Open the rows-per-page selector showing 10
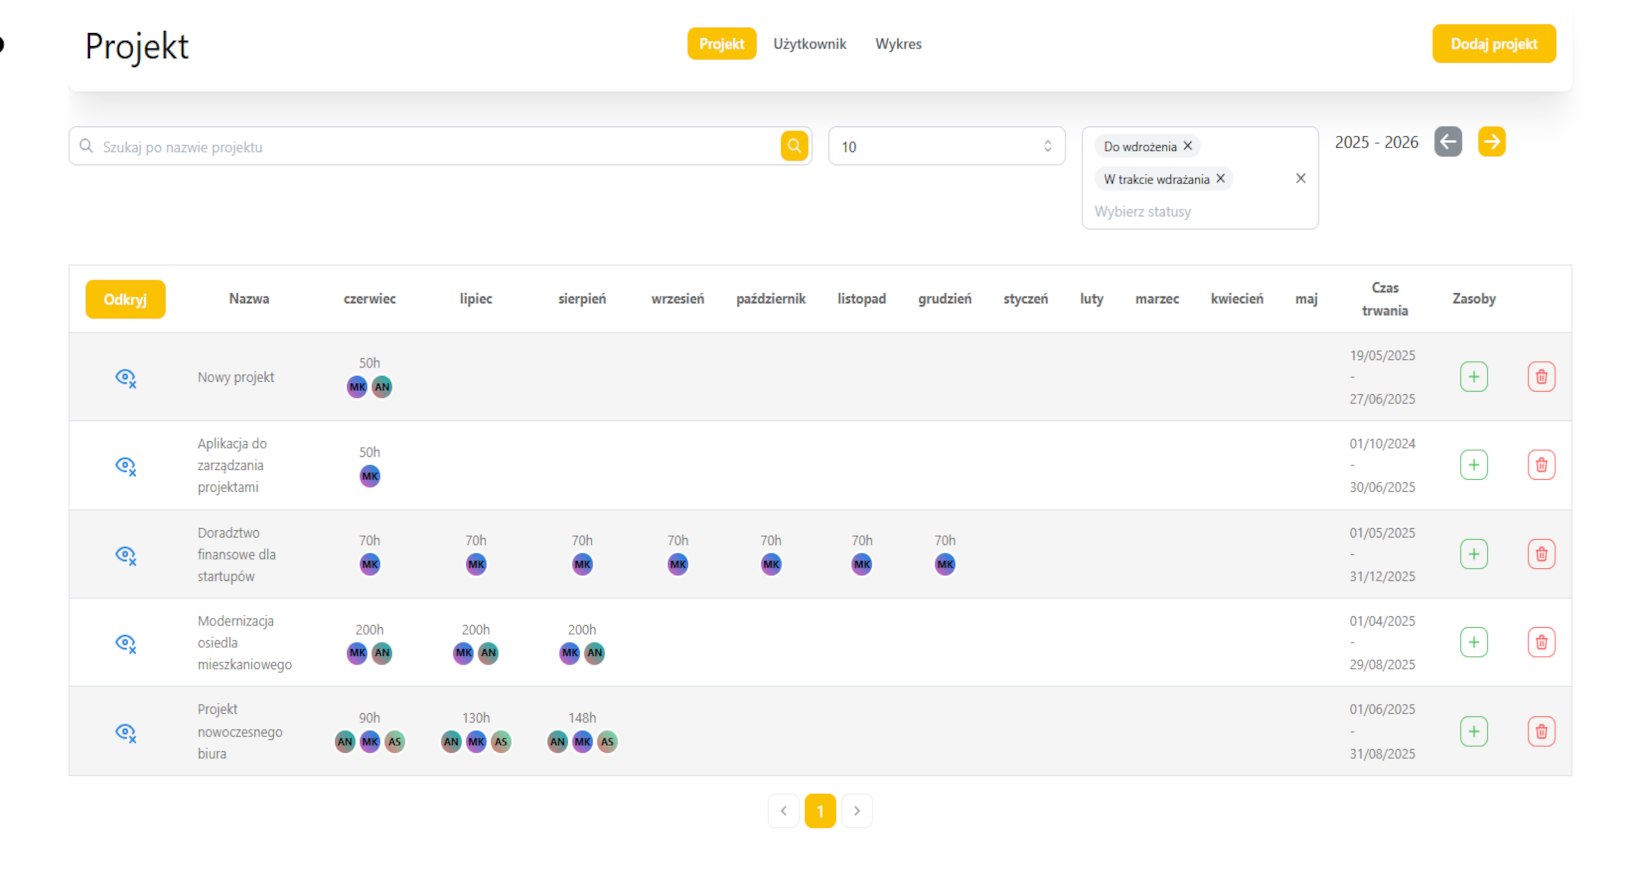Viewport: 1636px width, 874px height. tap(946, 146)
